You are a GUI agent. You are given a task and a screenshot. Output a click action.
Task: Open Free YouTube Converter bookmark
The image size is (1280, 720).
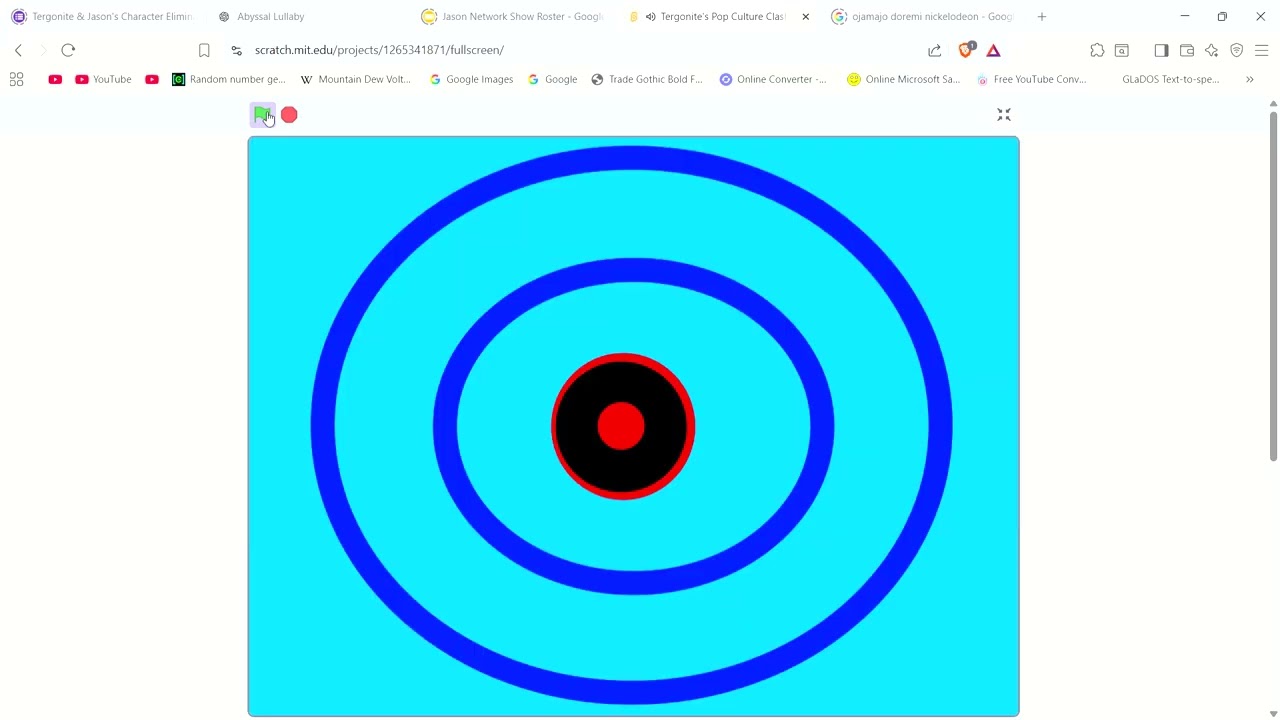click(1031, 79)
